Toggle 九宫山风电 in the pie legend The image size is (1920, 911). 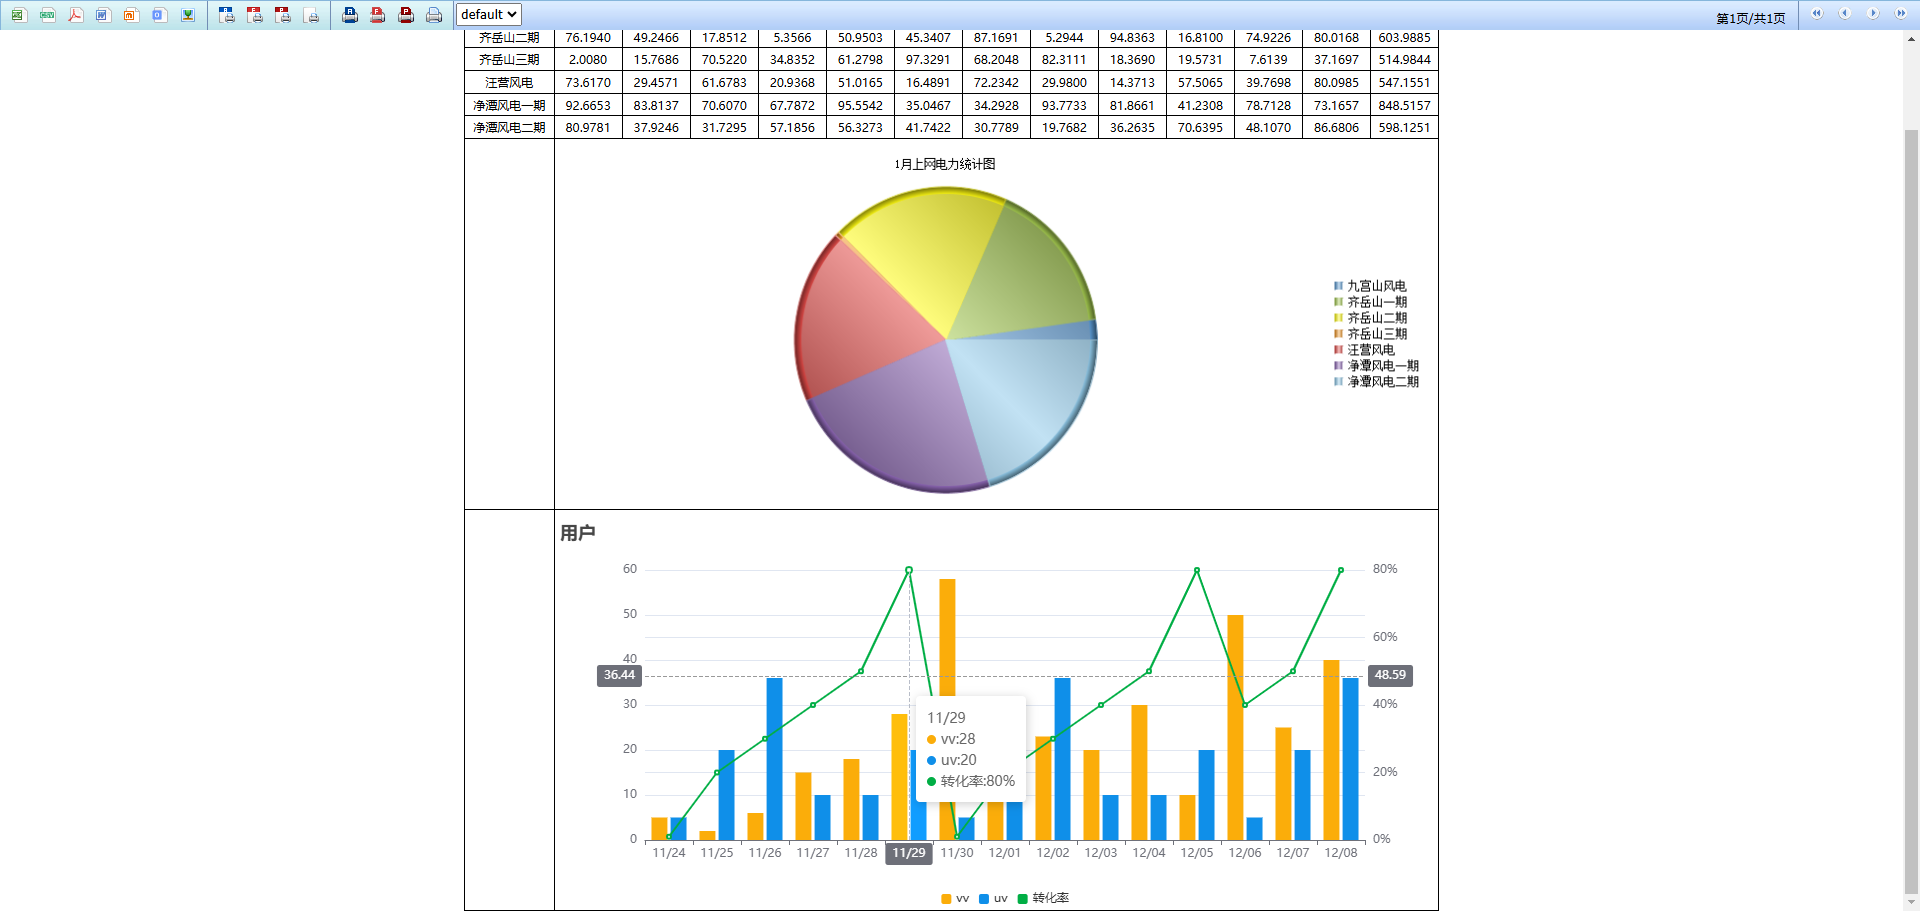pyautogui.click(x=1370, y=286)
